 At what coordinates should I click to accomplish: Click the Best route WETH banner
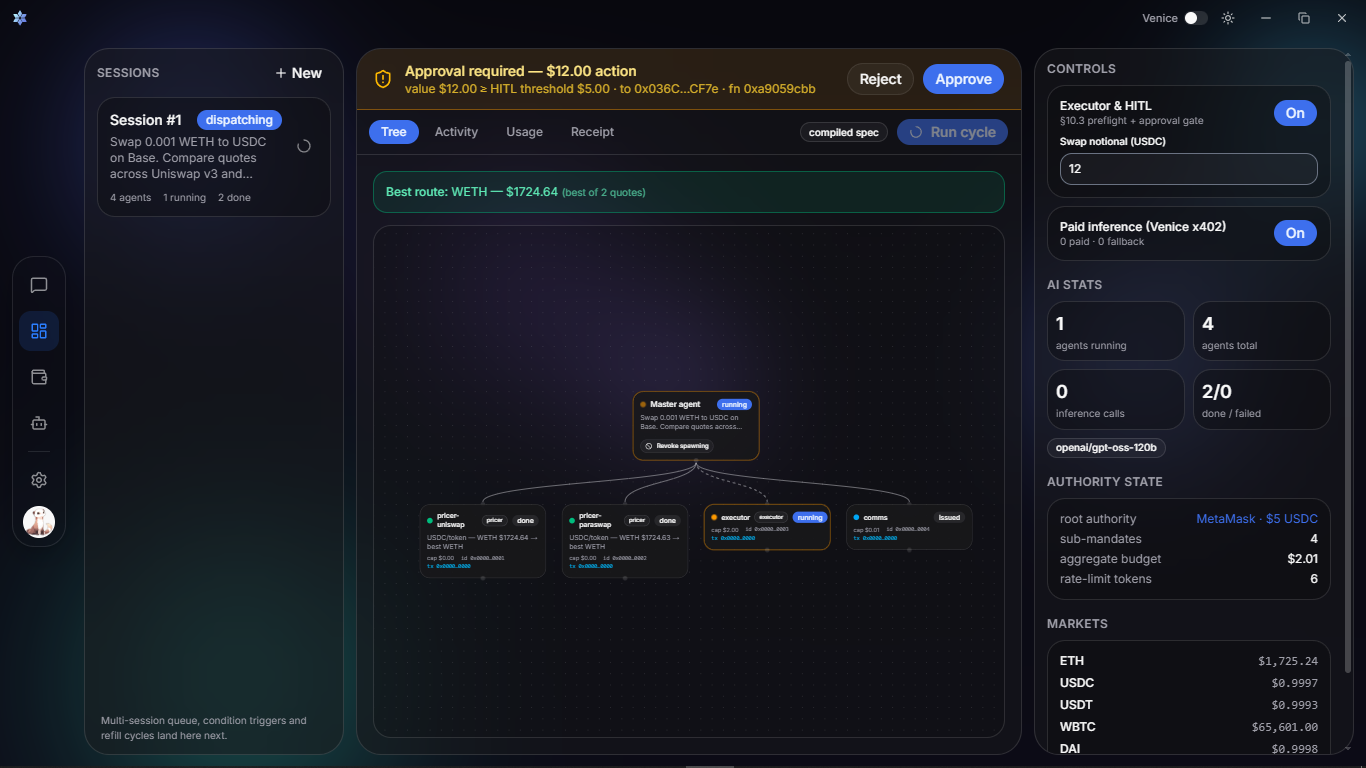(x=689, y=192)
